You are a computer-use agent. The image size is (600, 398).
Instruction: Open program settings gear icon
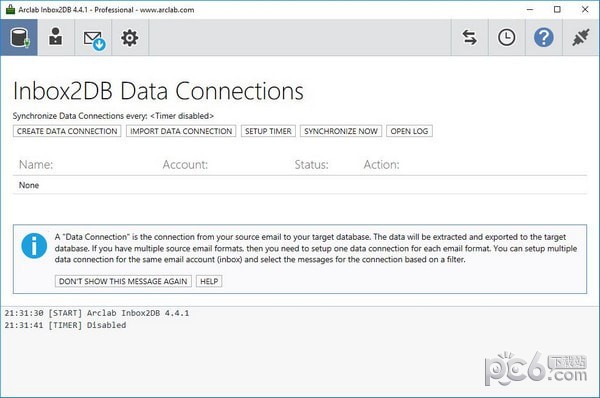point(130,38)
